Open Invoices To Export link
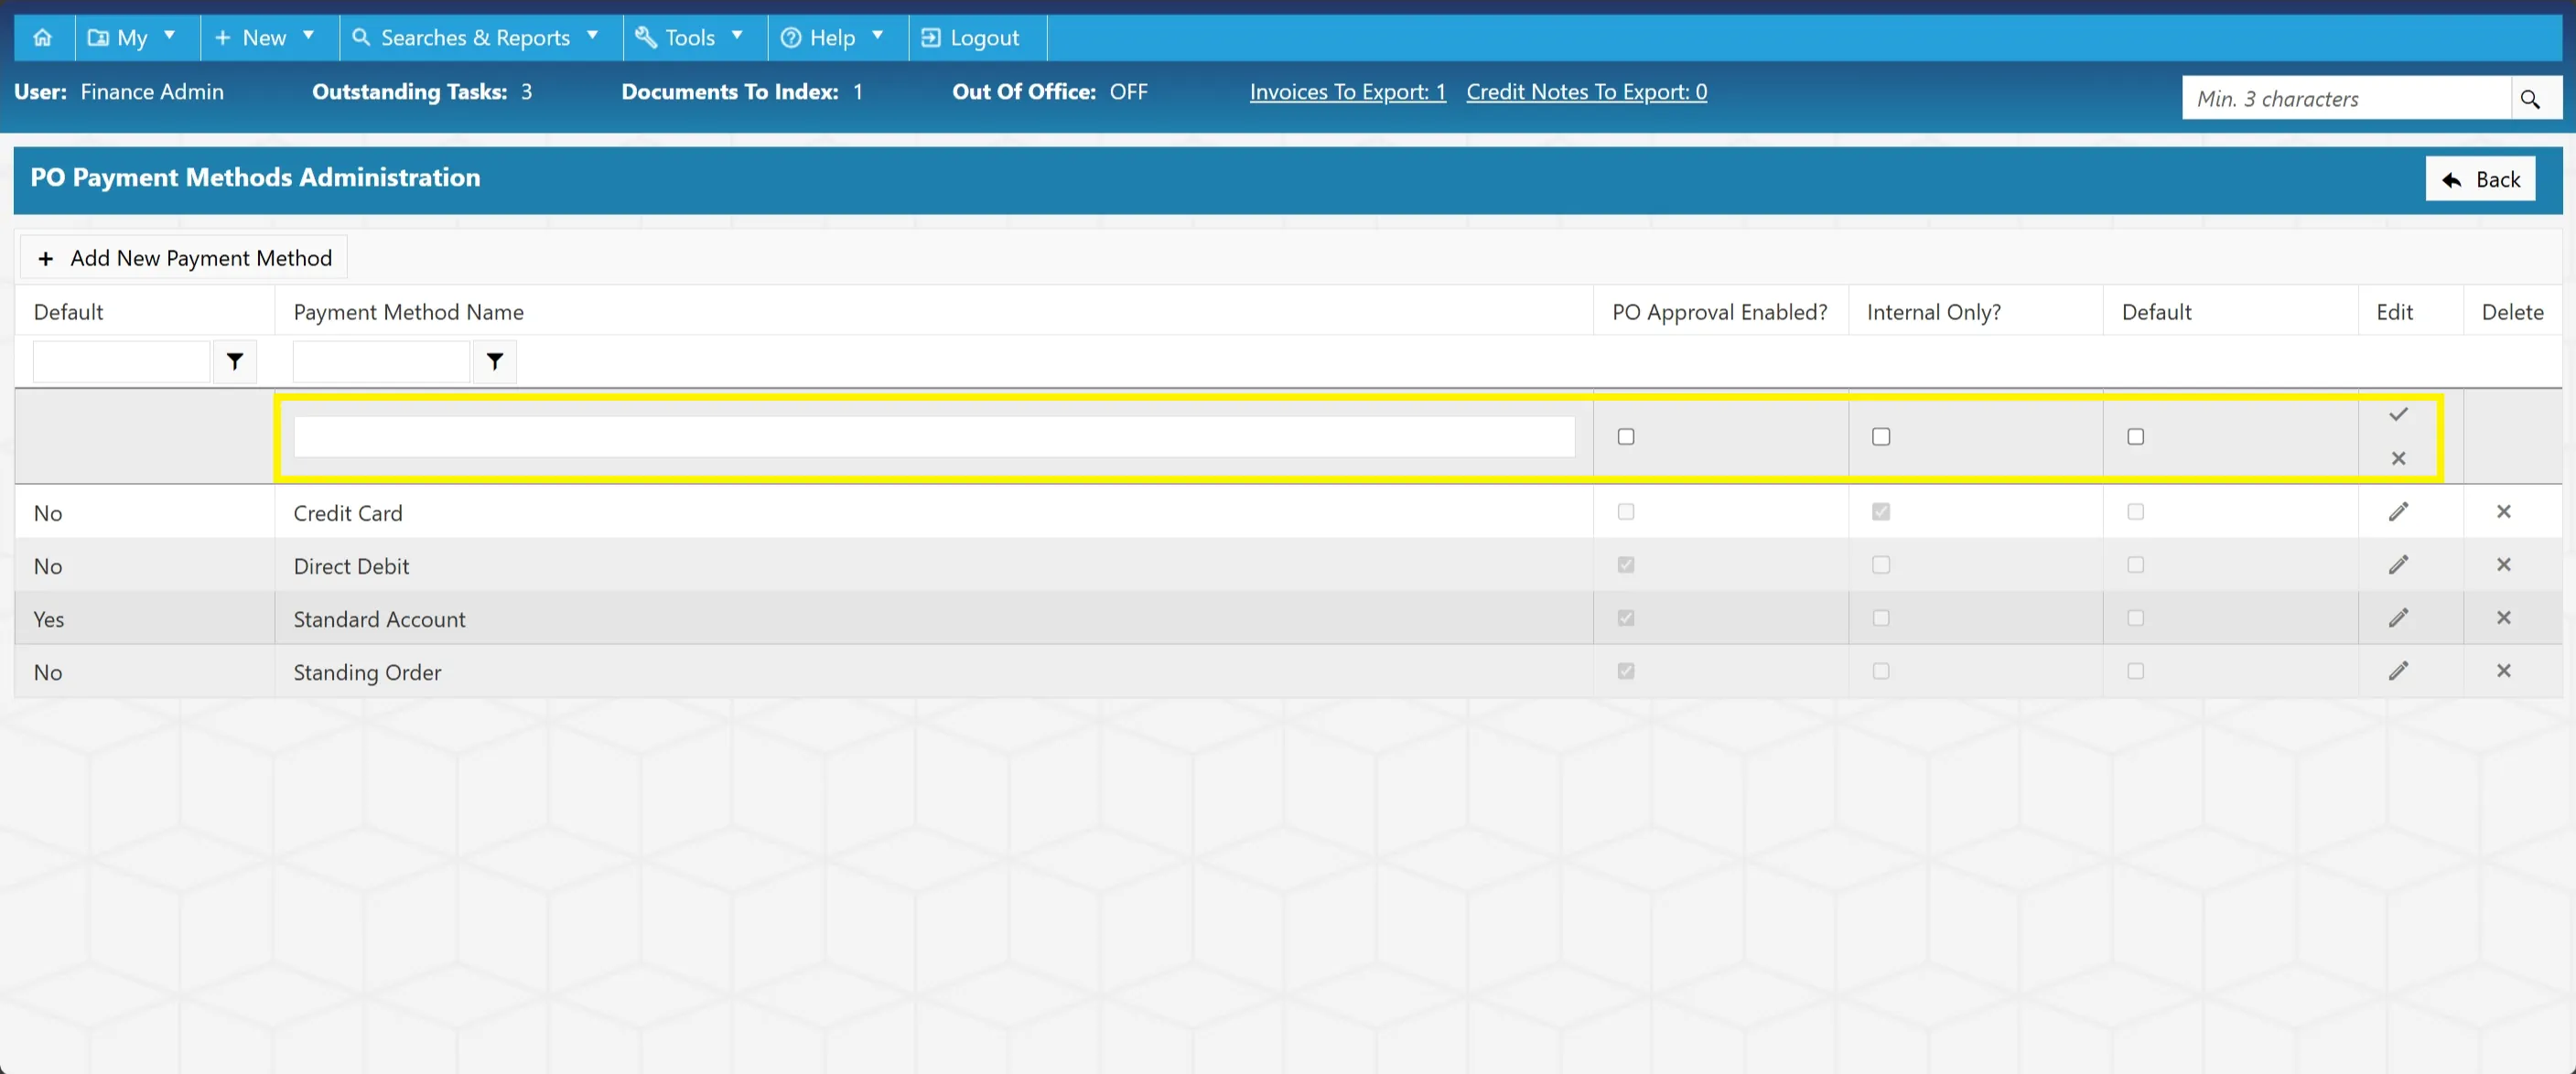This screenshot has width=2576, height=1074. (x=1347, y=92)
